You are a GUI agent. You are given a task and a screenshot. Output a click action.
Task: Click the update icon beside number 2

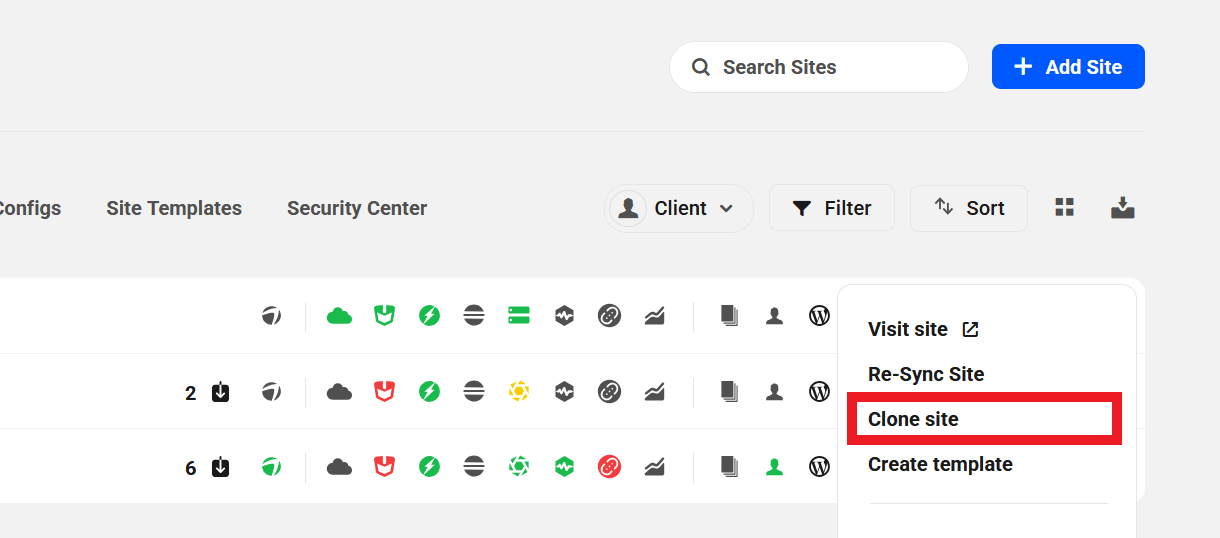coord(221,392)
